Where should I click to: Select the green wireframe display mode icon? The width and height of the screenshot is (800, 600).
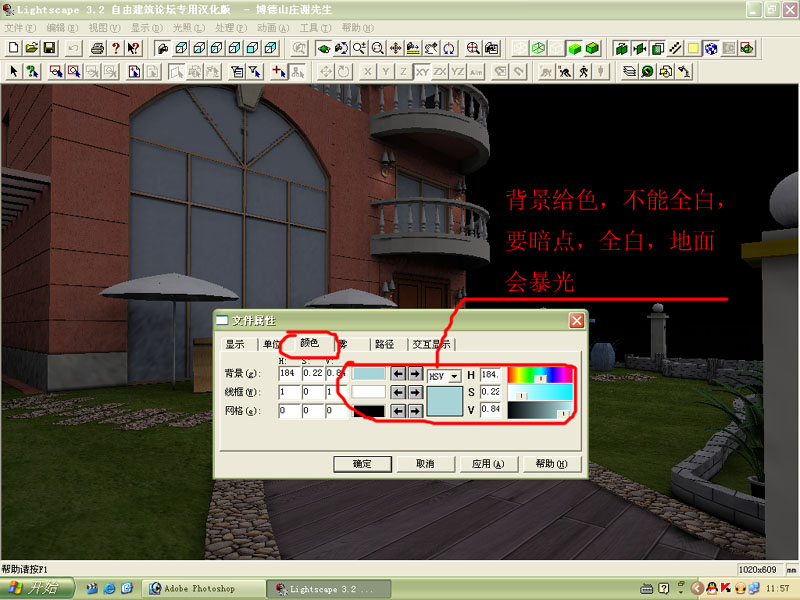(x=538, y=48)
